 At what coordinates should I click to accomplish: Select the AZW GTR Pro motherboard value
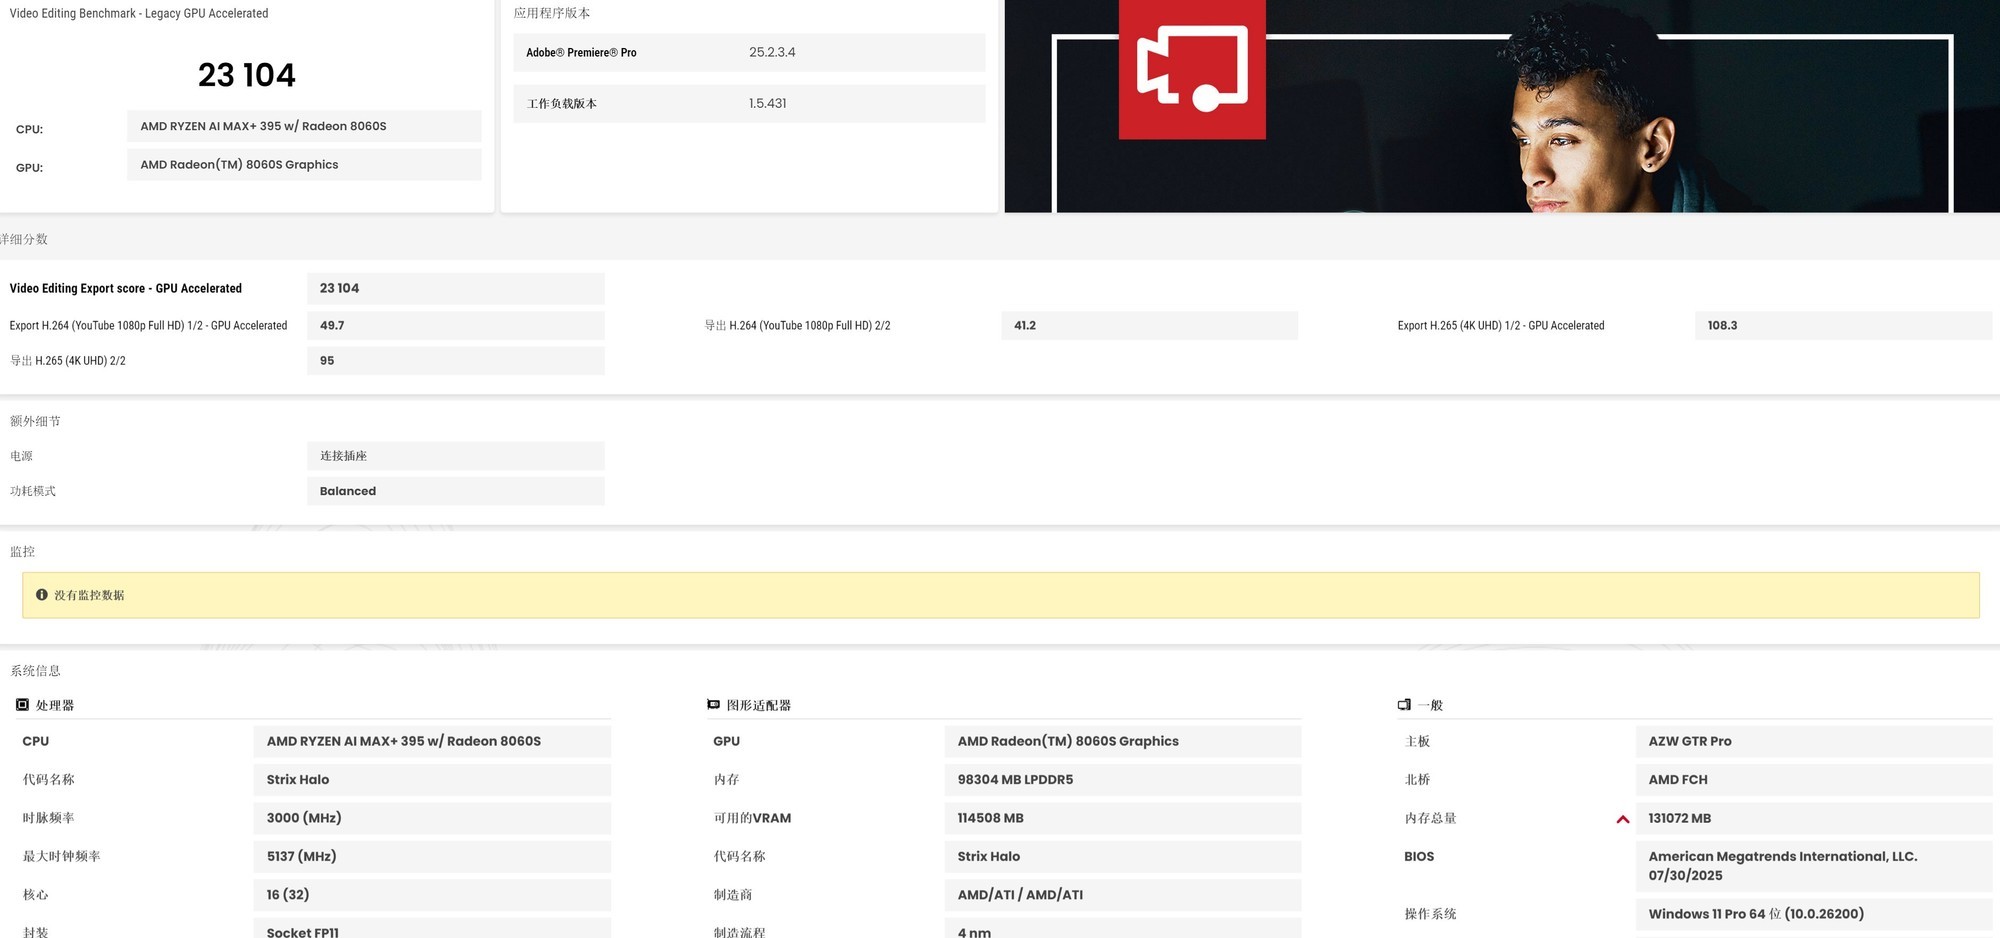tap(1689, 742)
